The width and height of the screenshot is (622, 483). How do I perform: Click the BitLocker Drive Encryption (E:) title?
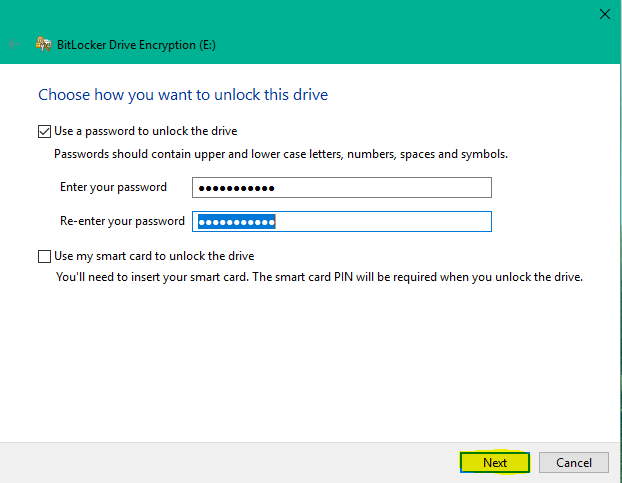tap(136, 45)
